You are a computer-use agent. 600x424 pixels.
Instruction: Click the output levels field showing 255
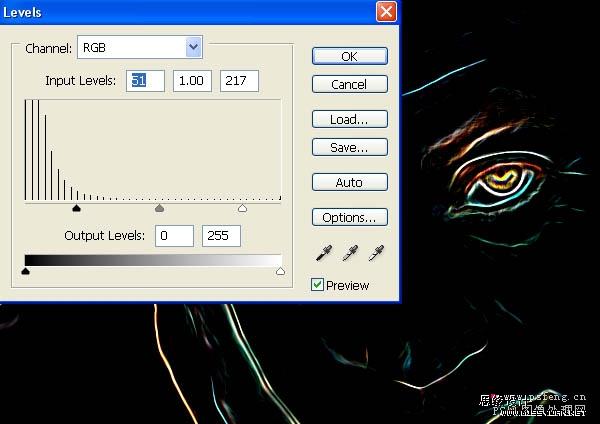221,236
